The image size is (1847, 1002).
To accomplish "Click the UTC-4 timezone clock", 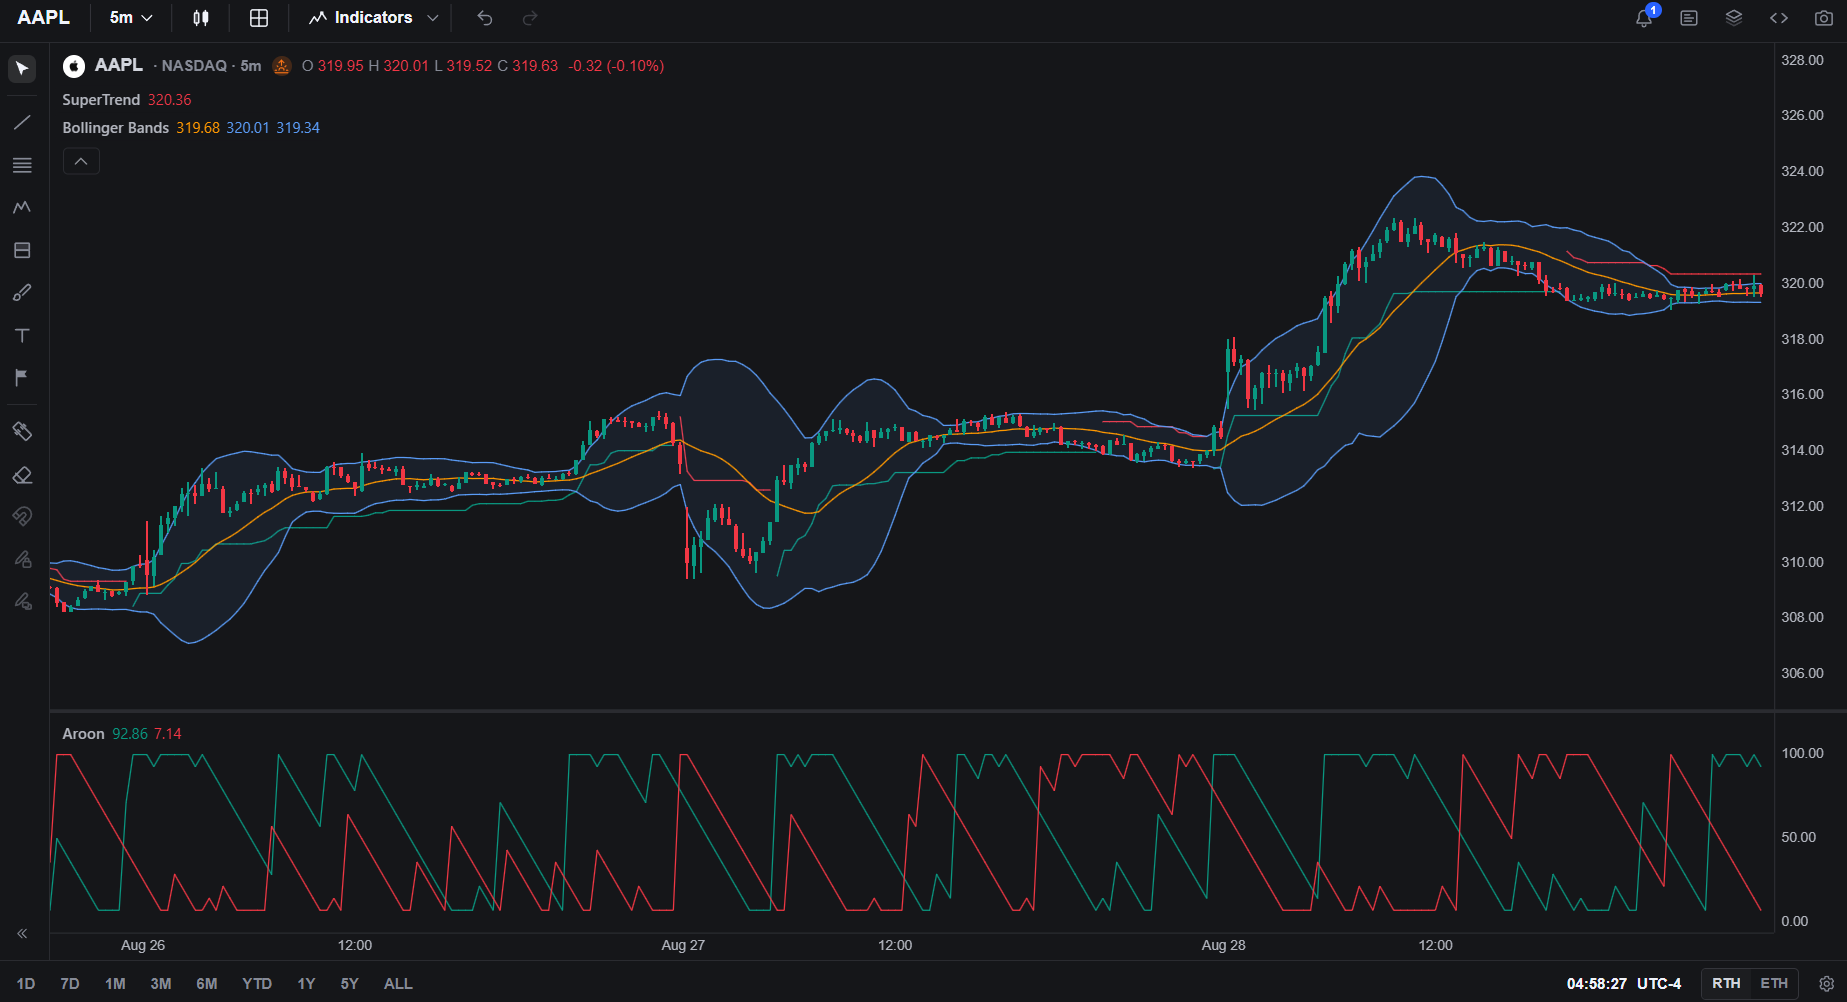I will point(1624,984).
